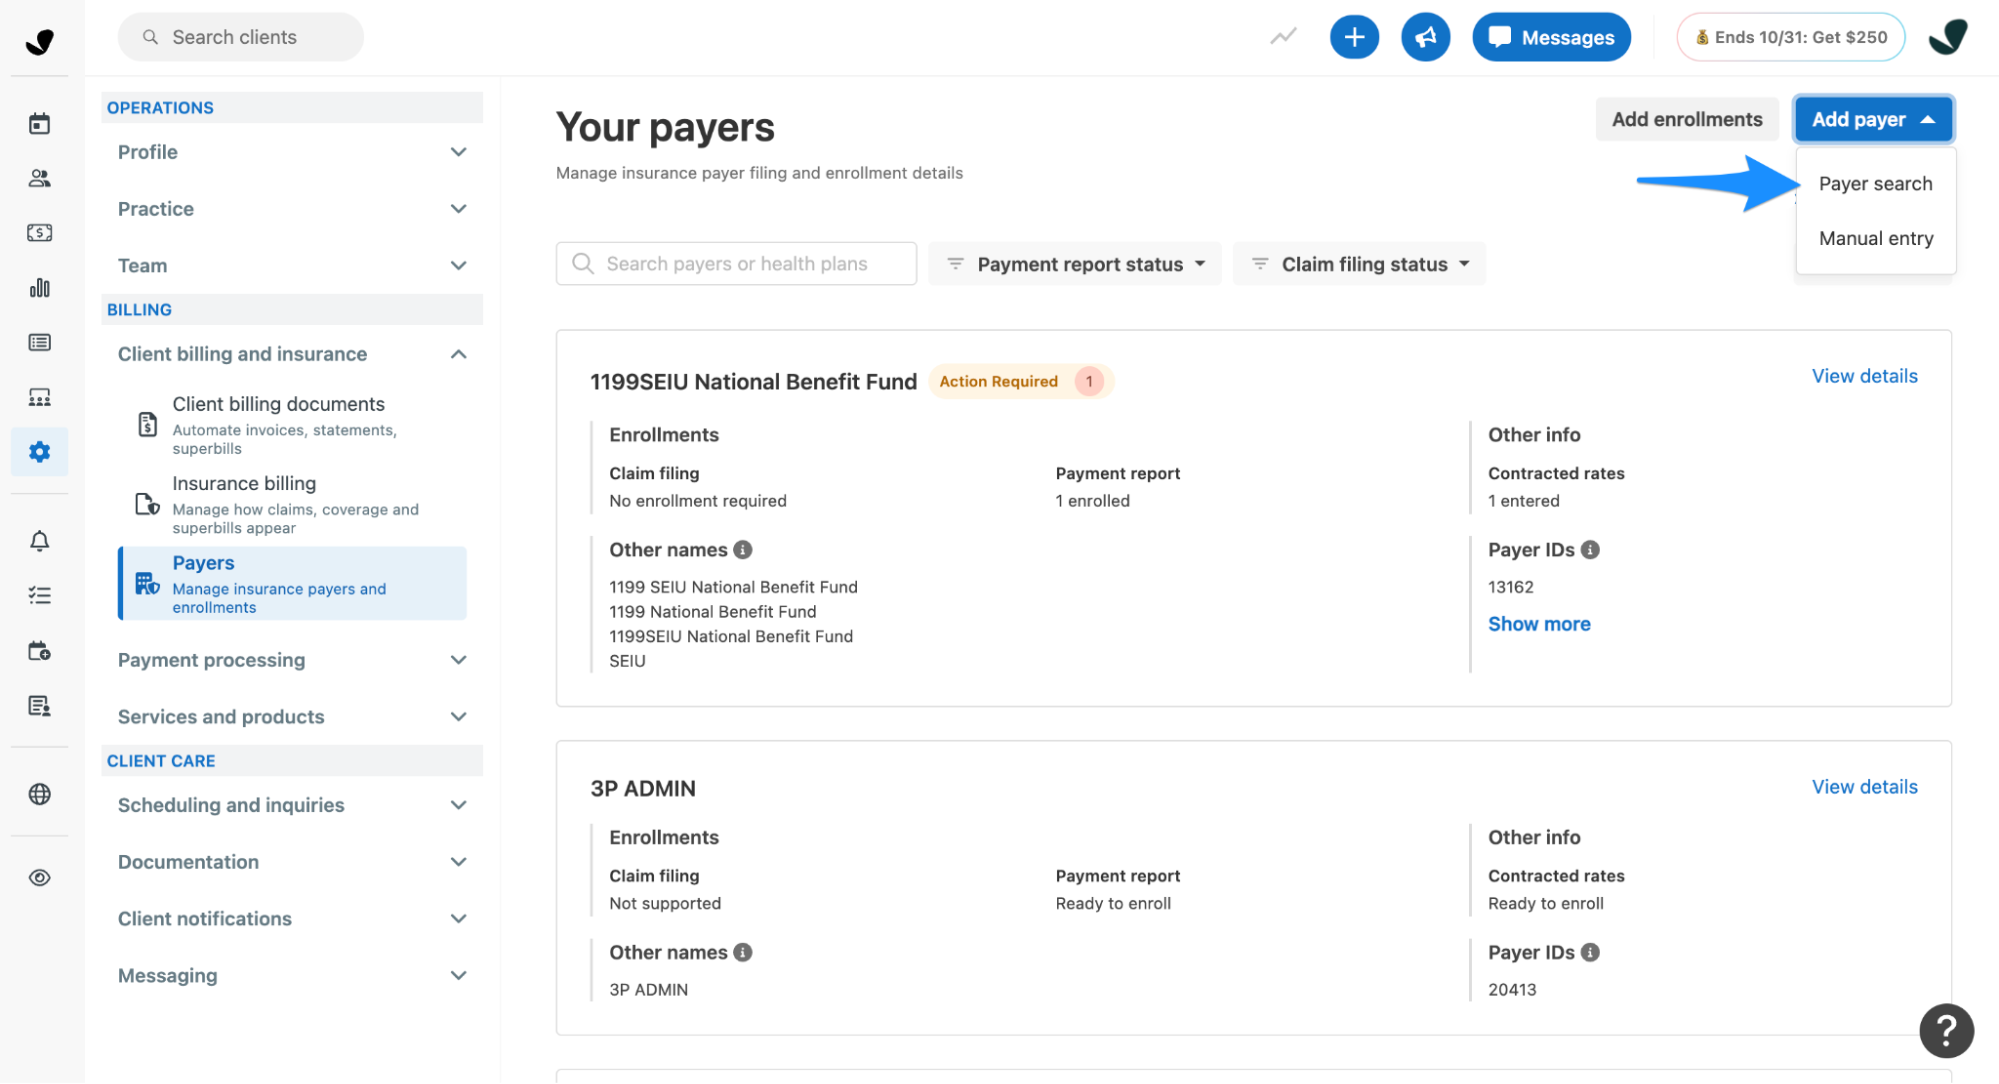Viewport: 1999px width, 1084px height.
Task: Click the Action Required badge
Action: coord(1021,382)
